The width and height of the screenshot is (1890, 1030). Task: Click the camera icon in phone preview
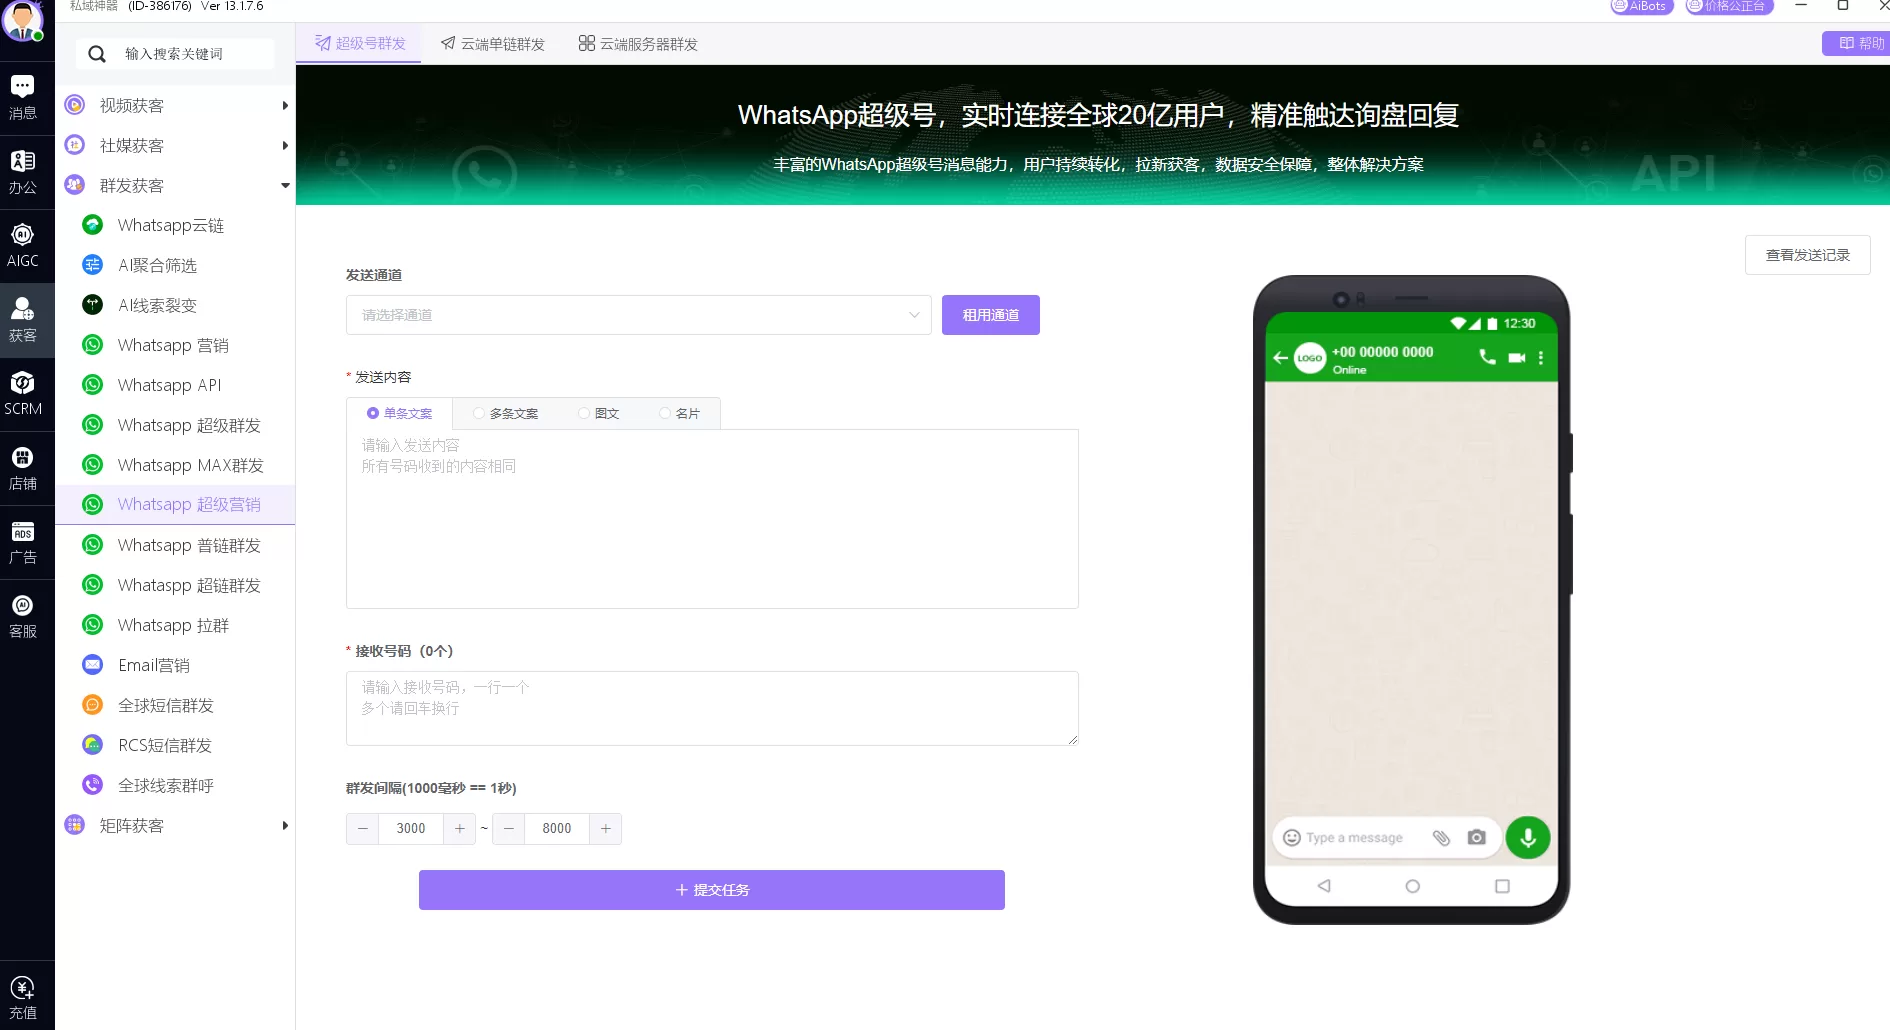(x=1476, y=838)
